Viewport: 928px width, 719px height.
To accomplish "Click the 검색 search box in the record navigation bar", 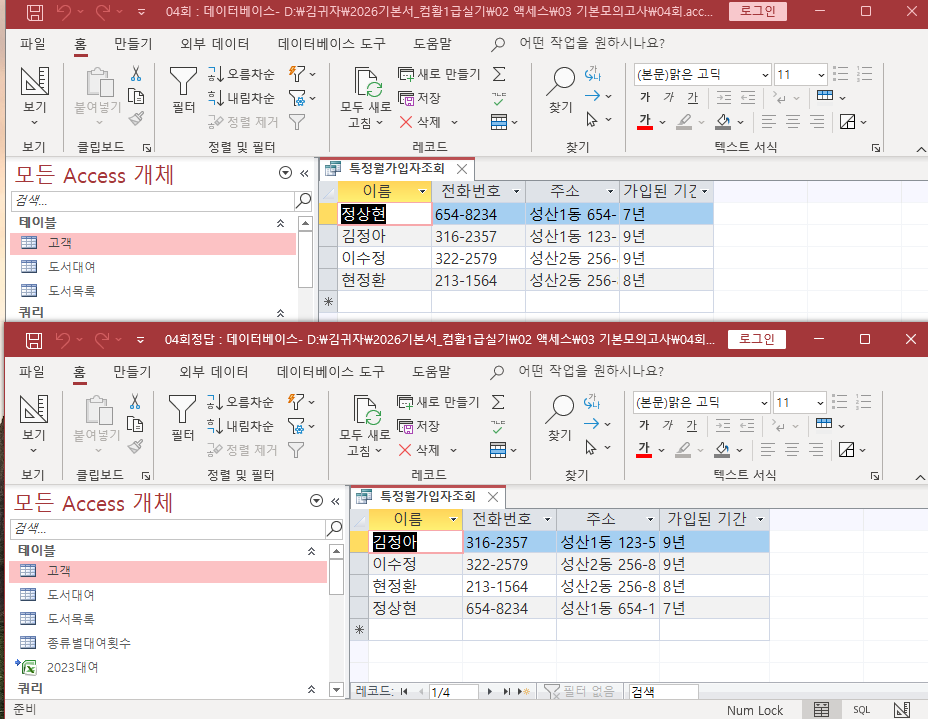I will pyautogui.click(x=660, y=691).
